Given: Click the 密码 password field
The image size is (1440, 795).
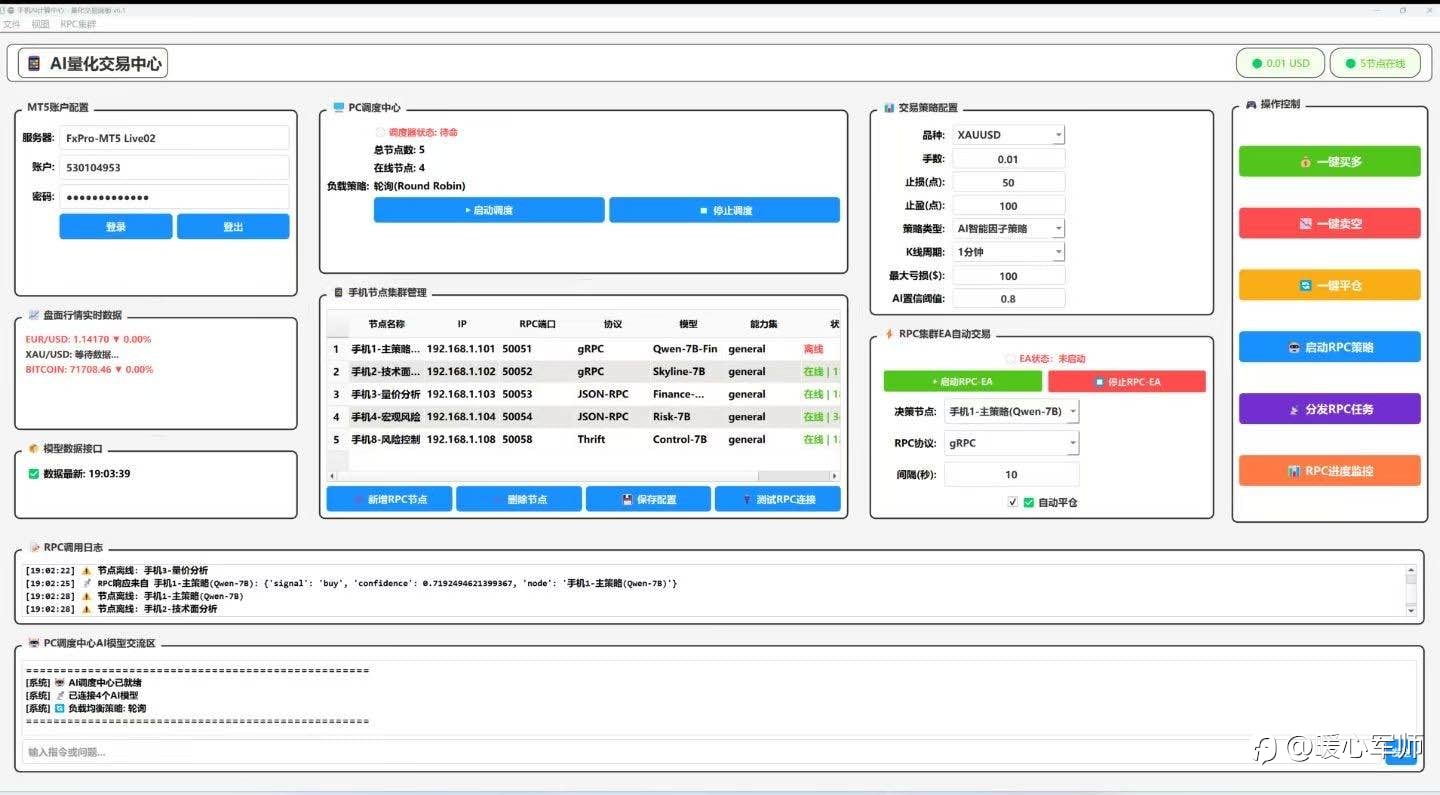Looking at the screenshot, I should click(174, 197).
